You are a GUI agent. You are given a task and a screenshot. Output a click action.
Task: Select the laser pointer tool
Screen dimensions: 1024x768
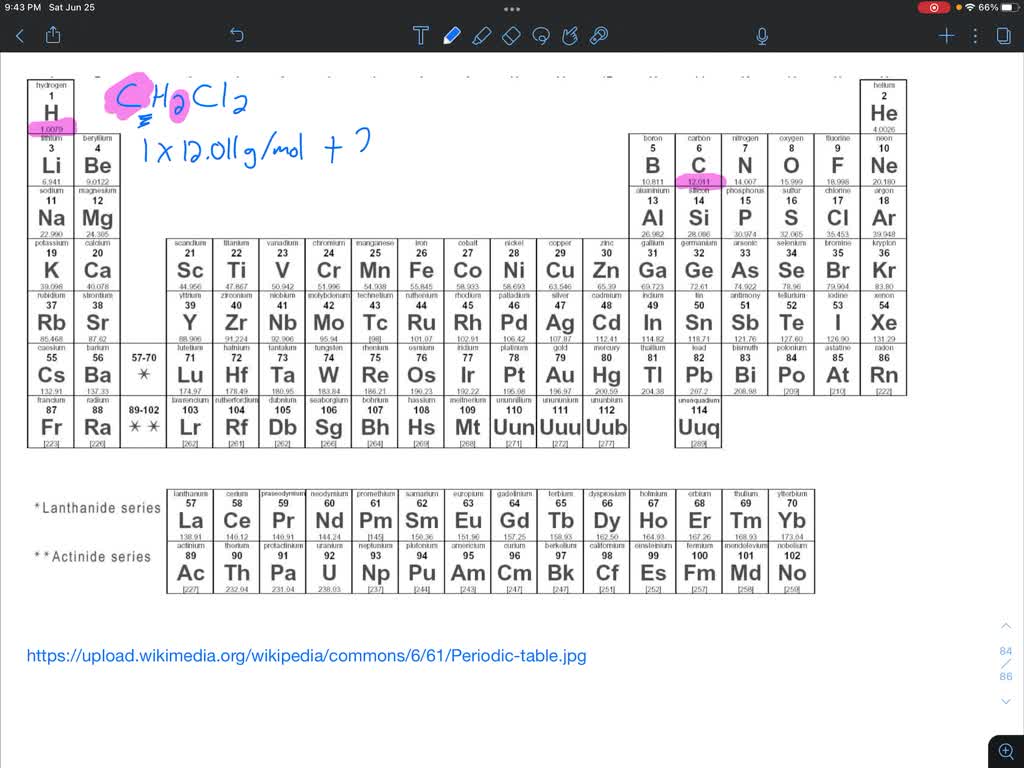[600, 36]
